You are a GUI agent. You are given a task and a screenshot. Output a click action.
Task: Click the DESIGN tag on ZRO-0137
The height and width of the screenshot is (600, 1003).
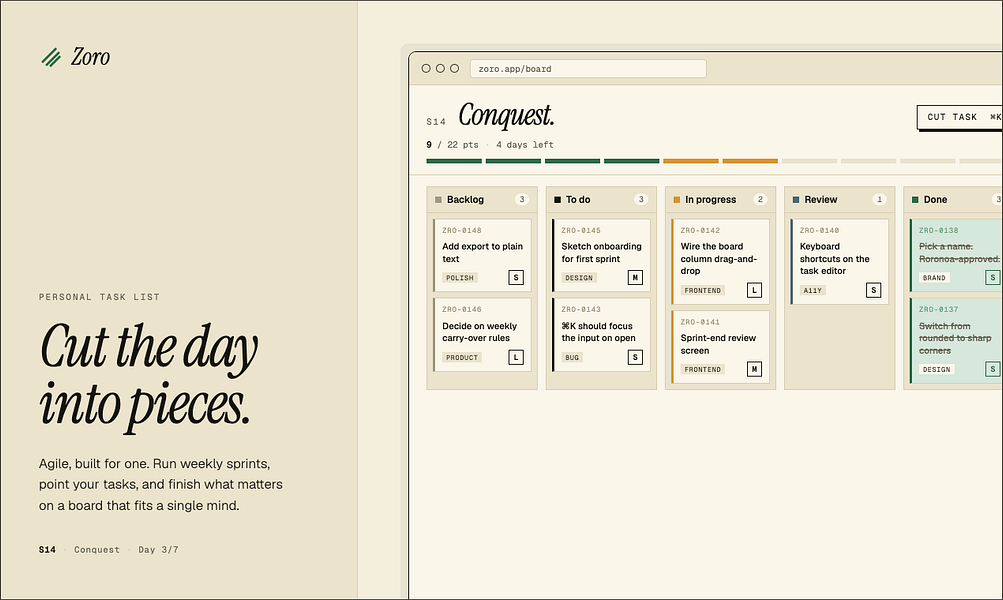(936, 370)
